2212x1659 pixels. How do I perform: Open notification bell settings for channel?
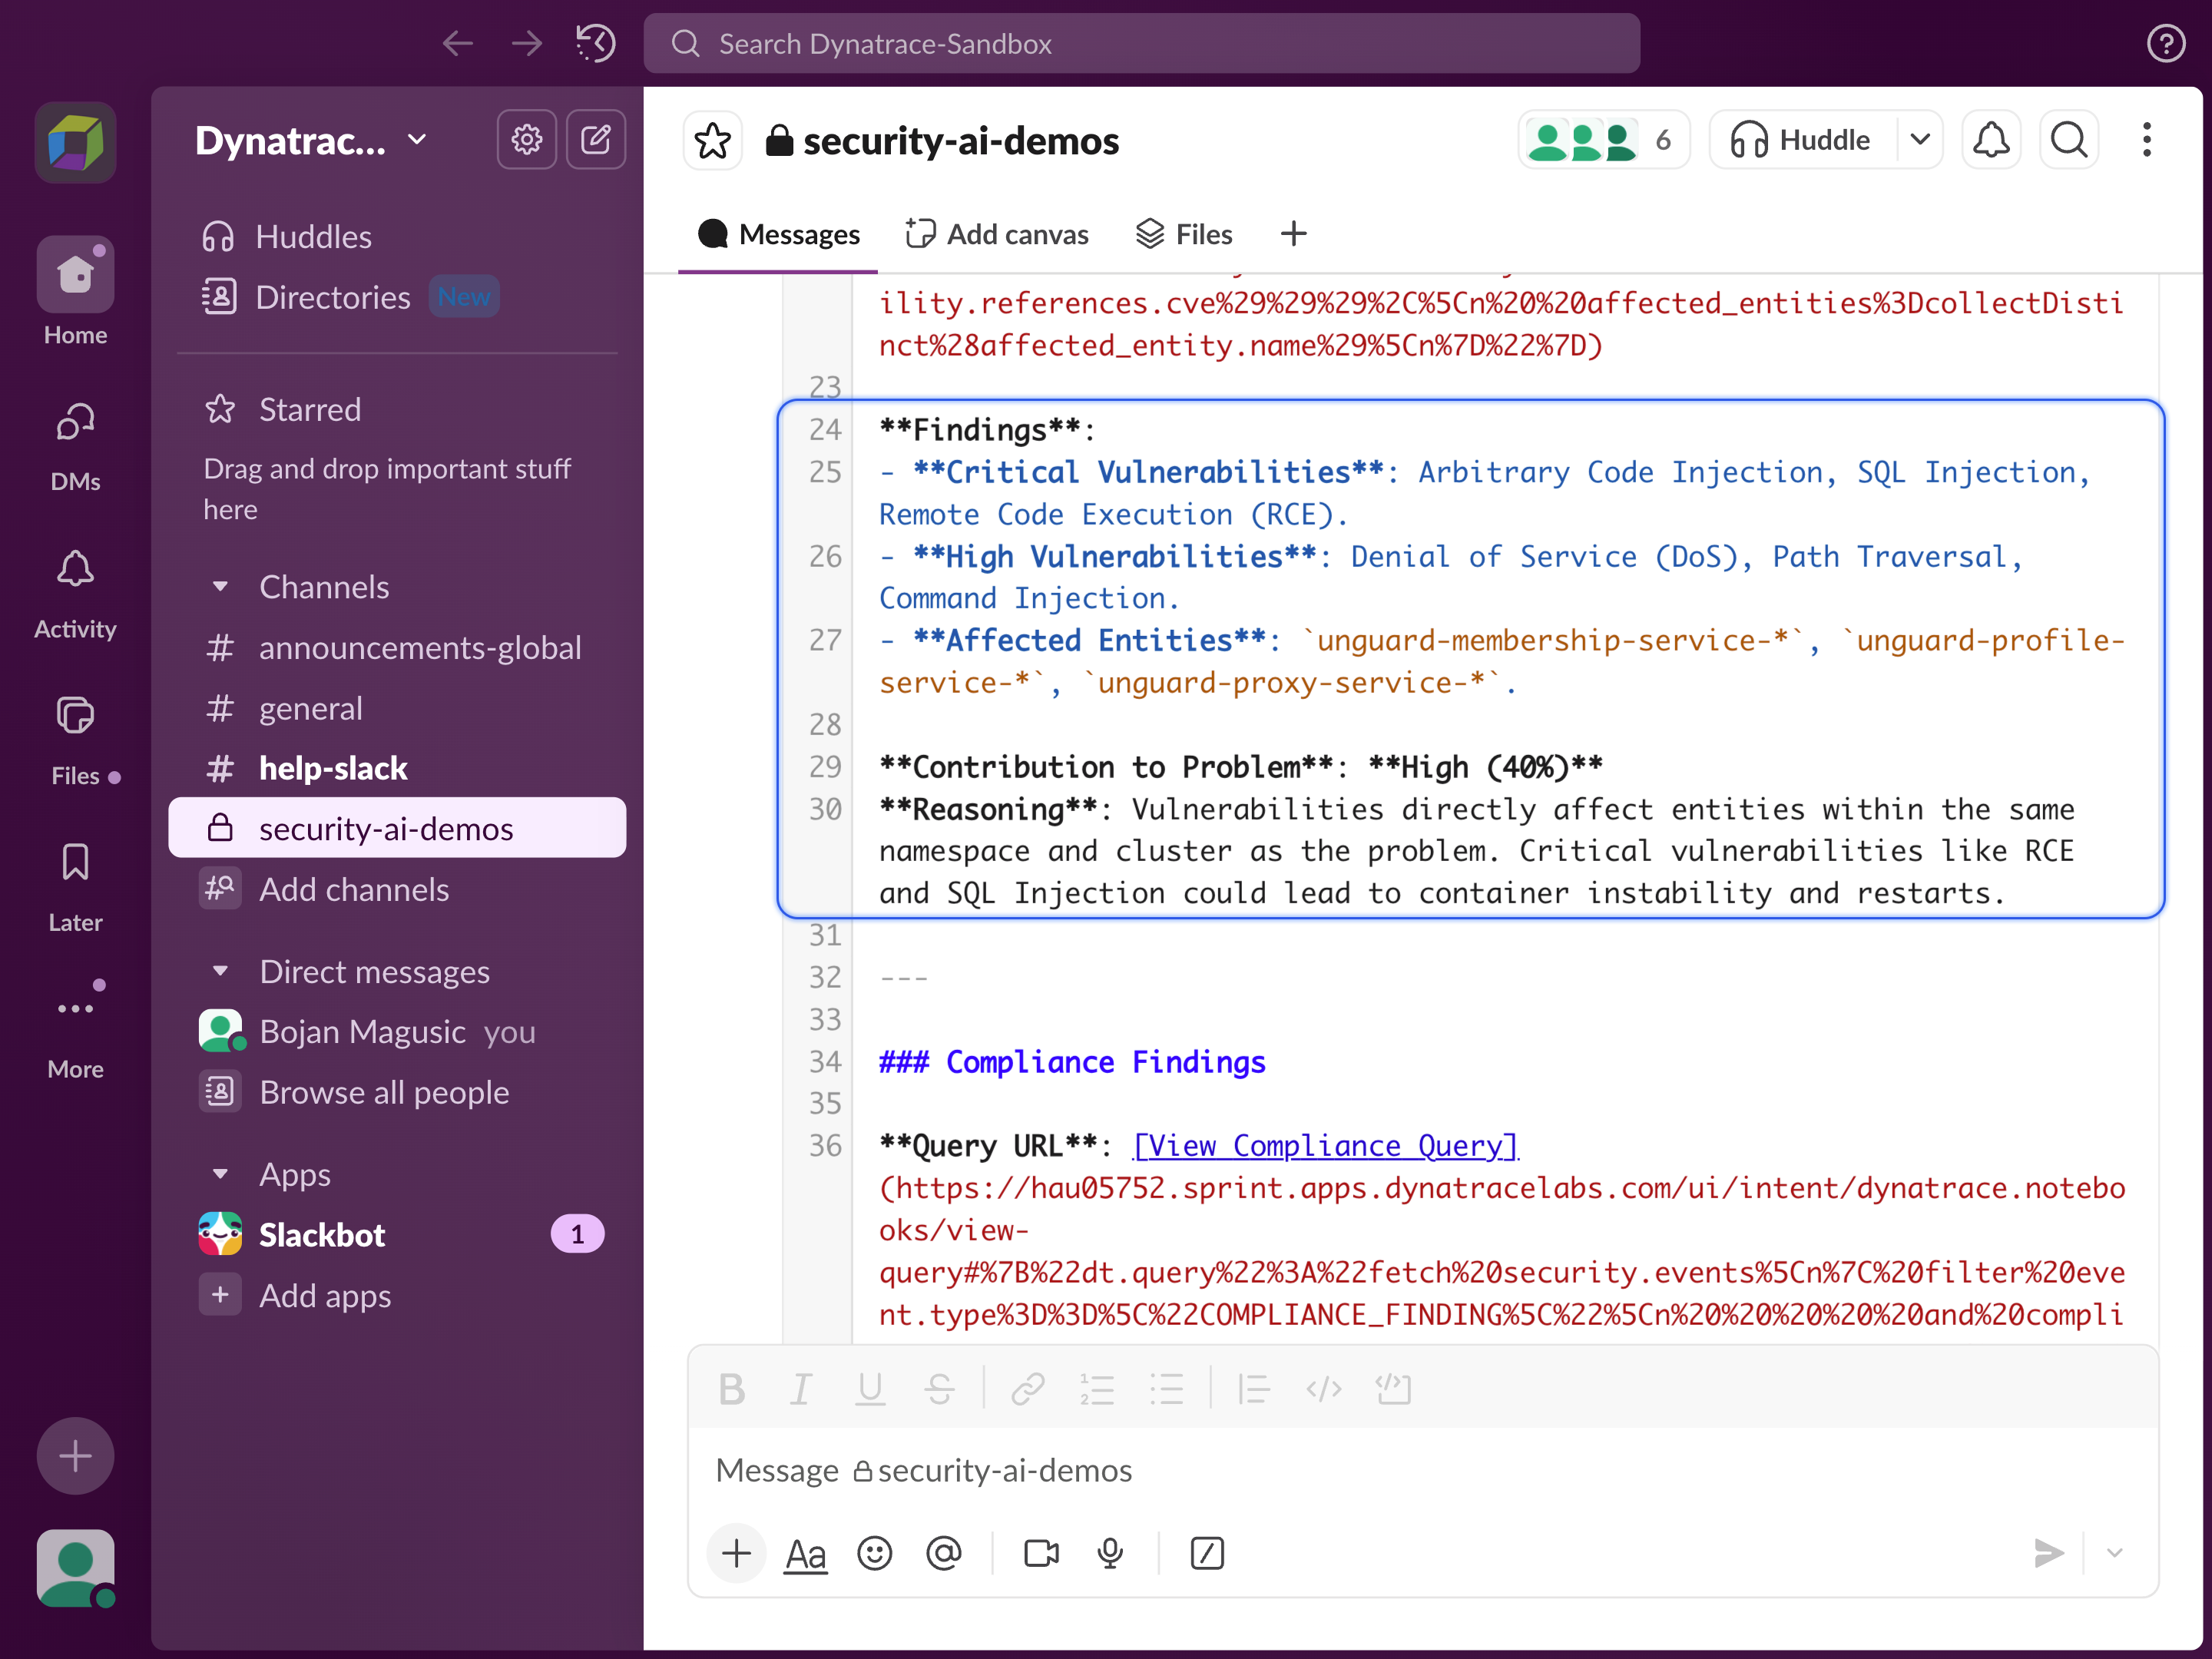(x=1990, y=140)
